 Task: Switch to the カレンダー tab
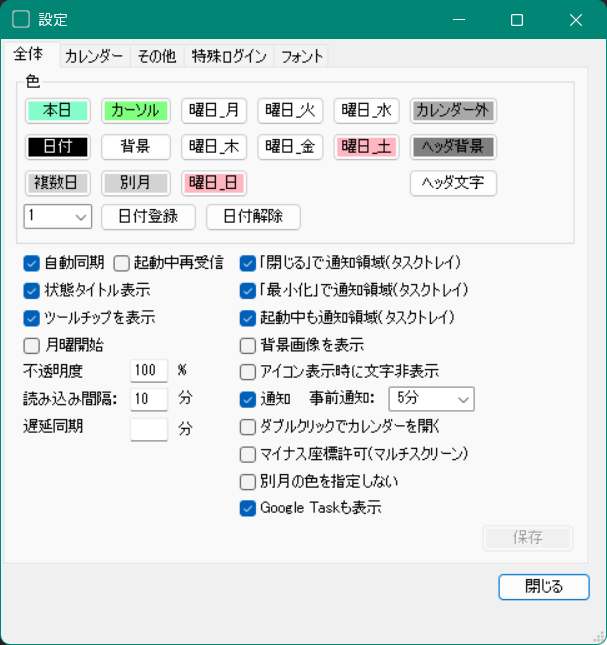tap(94, 56)
